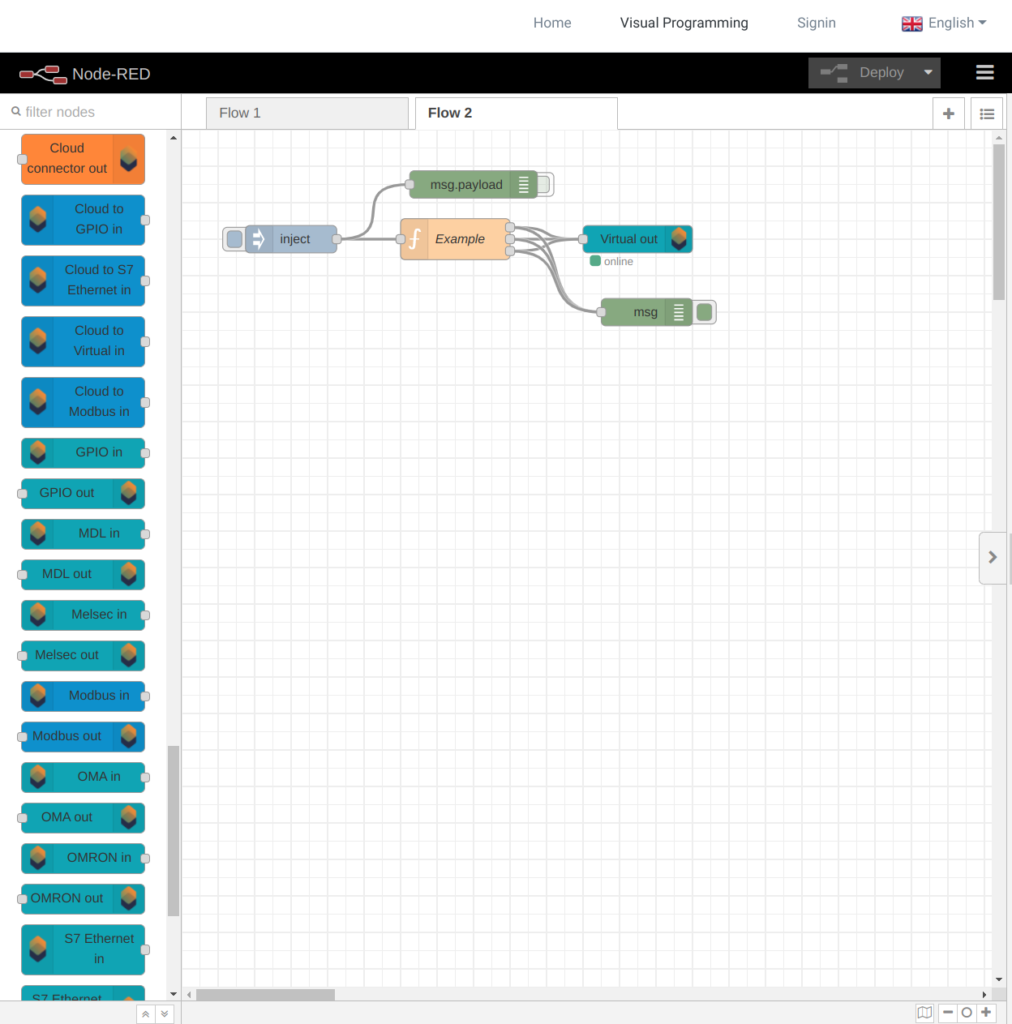Click the msg debug node list icon
Screen dimensions: 1012x1024
[x=679, y=312]
